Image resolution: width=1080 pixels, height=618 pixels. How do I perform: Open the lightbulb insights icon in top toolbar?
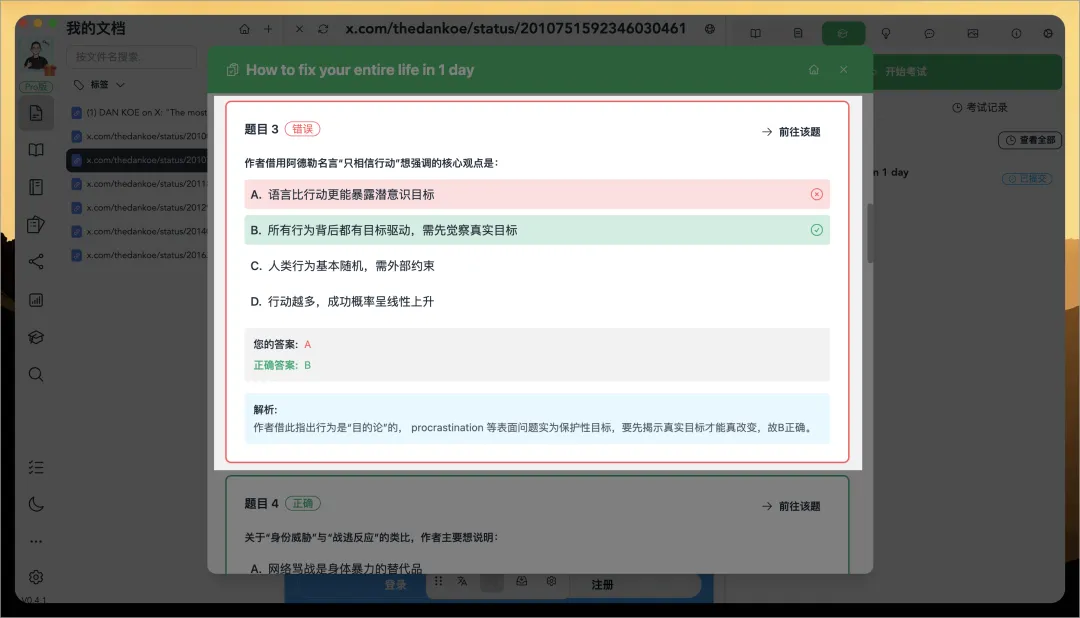click(886, 32)
